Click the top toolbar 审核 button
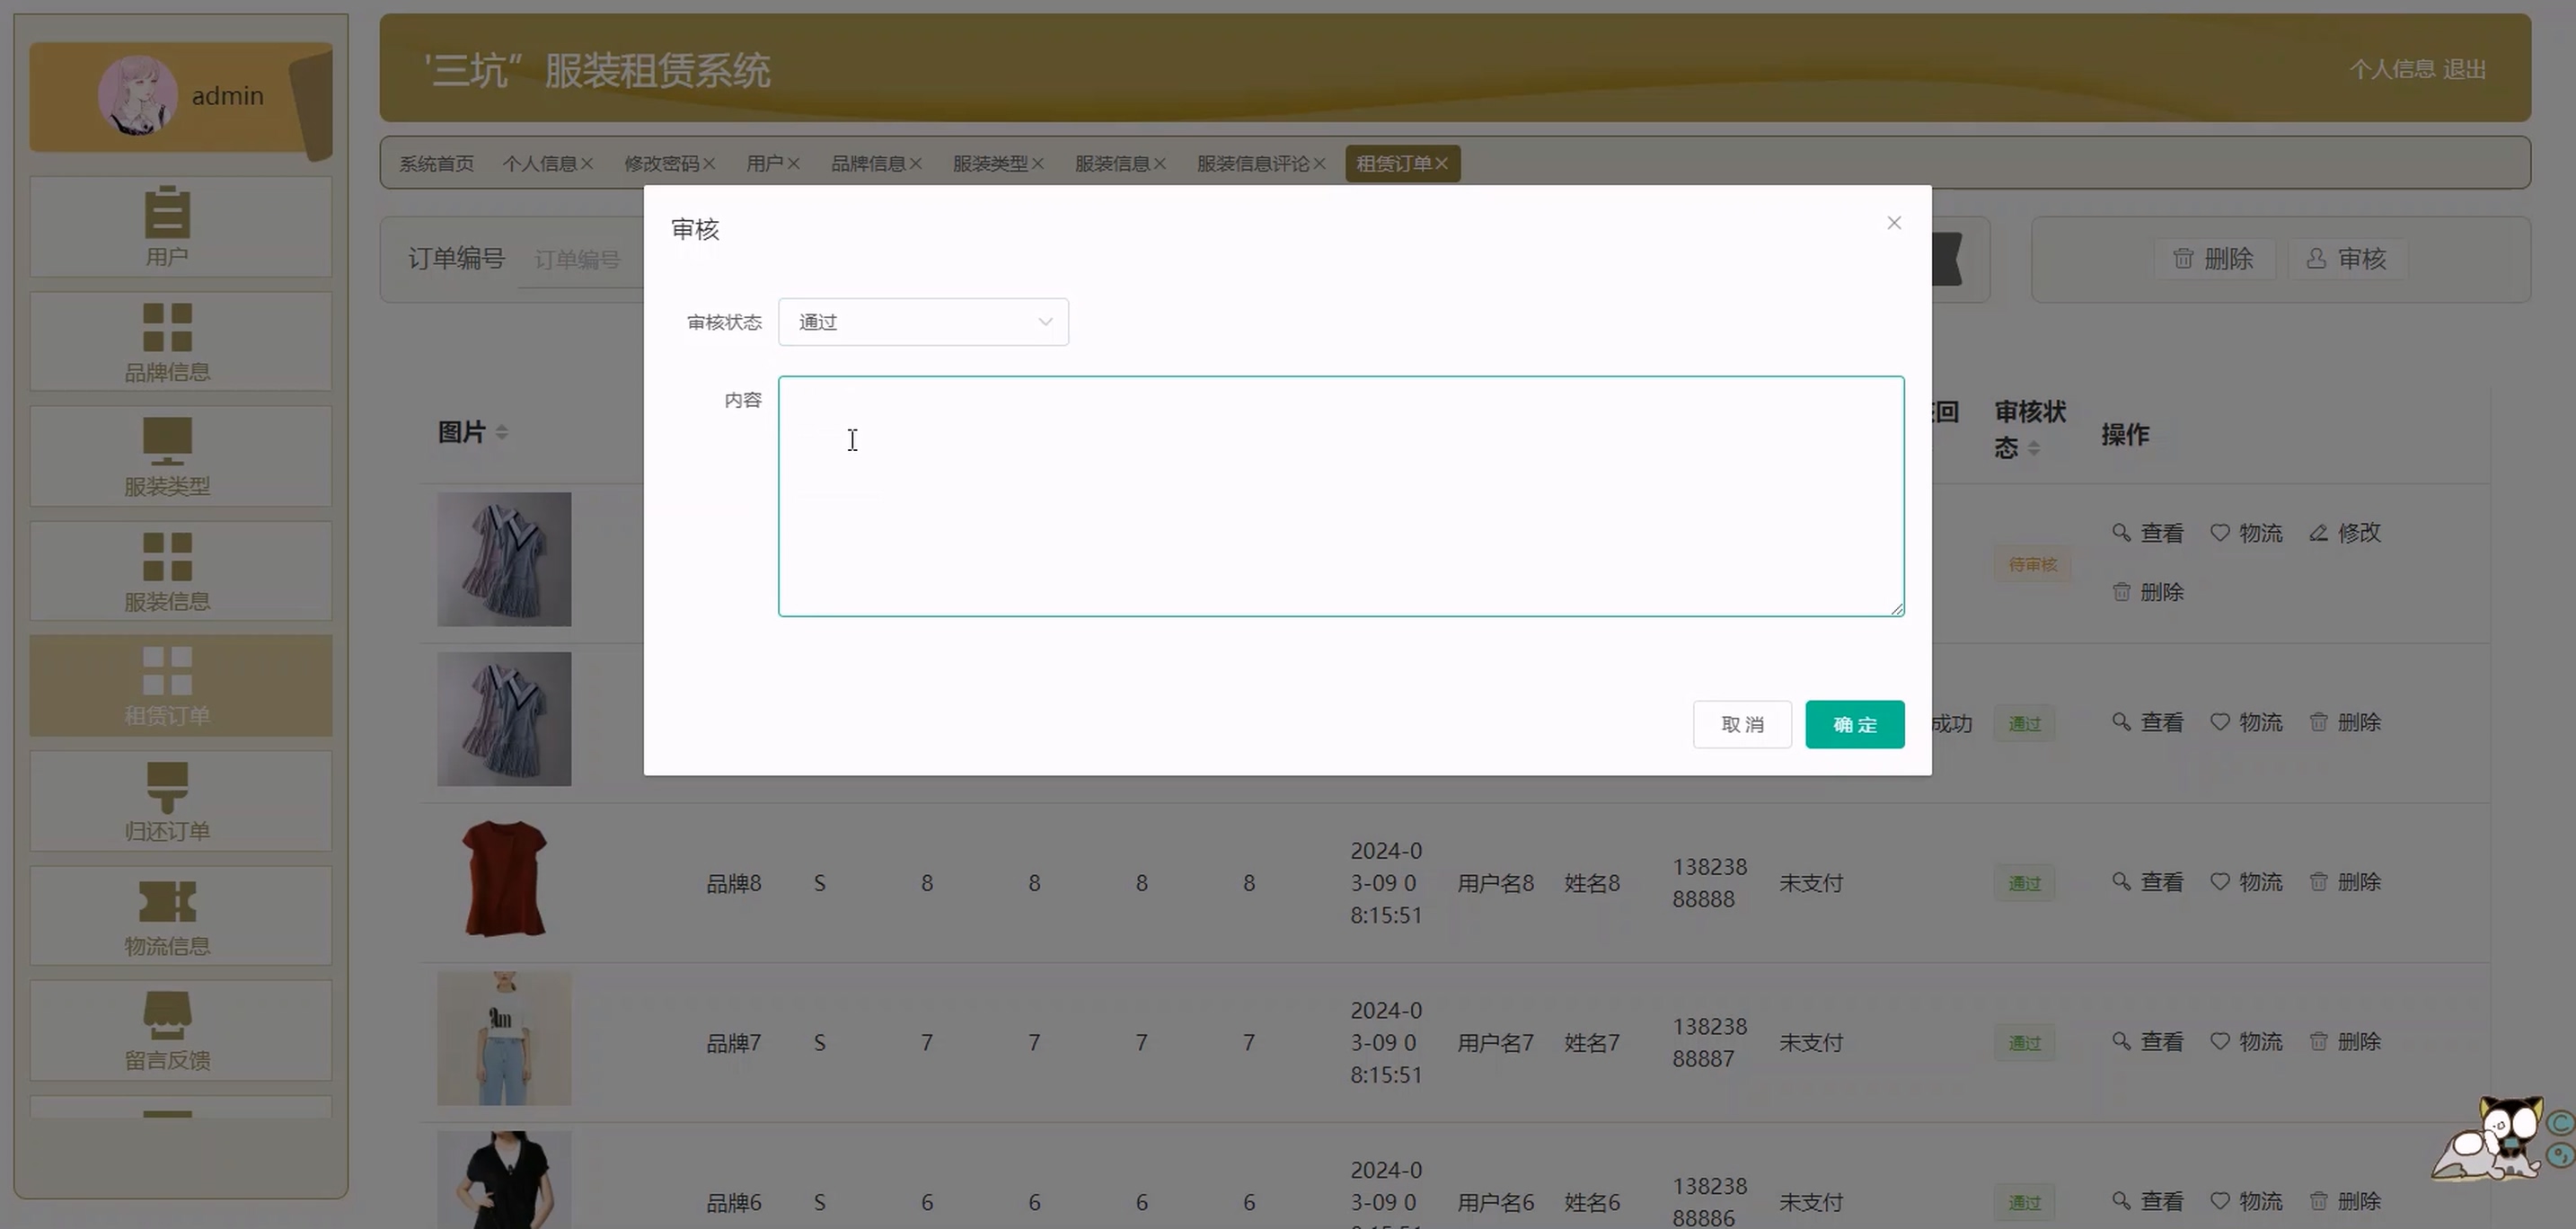 point(2347,259)
